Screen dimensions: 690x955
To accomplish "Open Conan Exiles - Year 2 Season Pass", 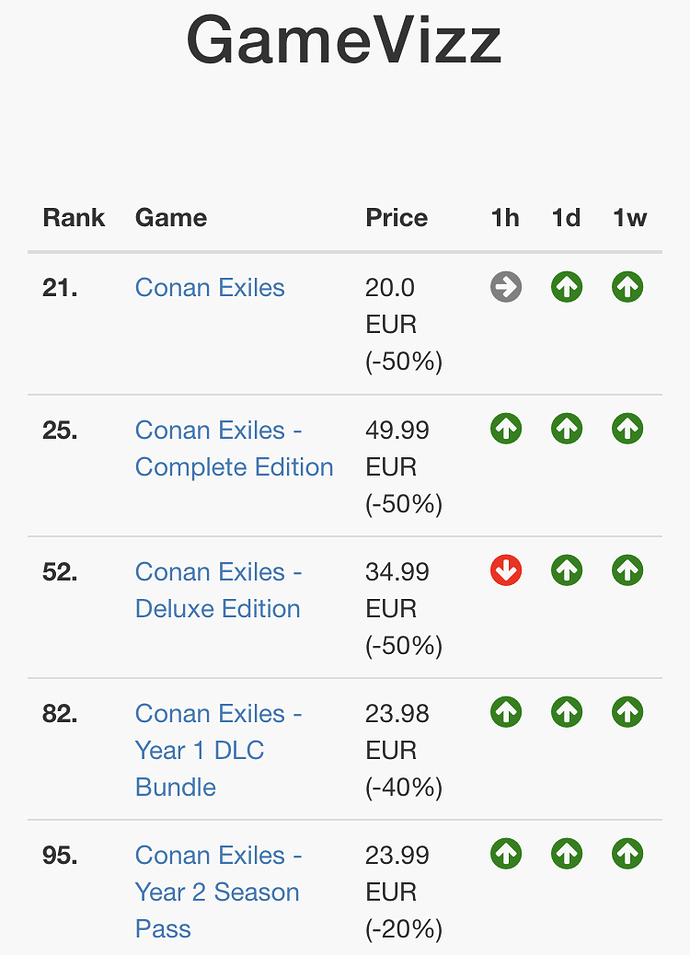I will [x=218, y=892].
